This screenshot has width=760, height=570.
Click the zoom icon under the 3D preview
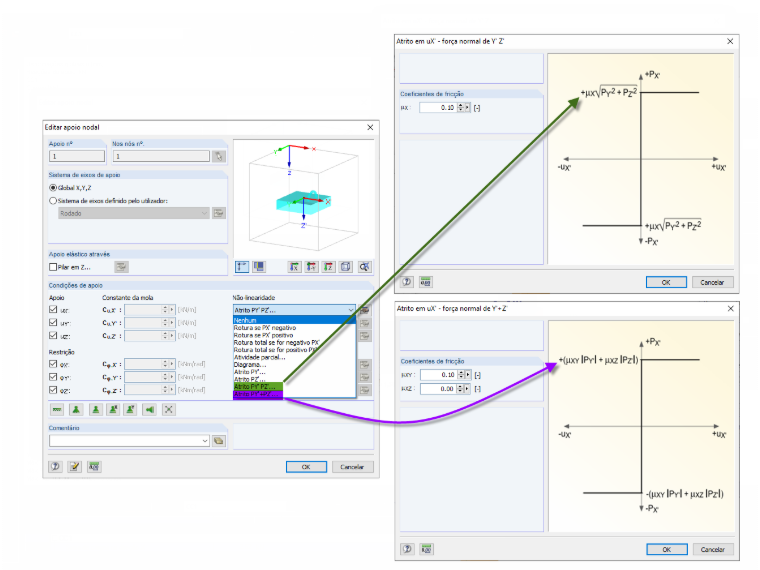coord(364,267)
